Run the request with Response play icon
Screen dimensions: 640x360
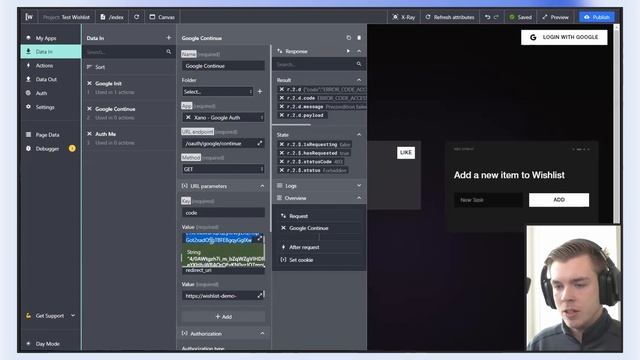coord(348,51)
